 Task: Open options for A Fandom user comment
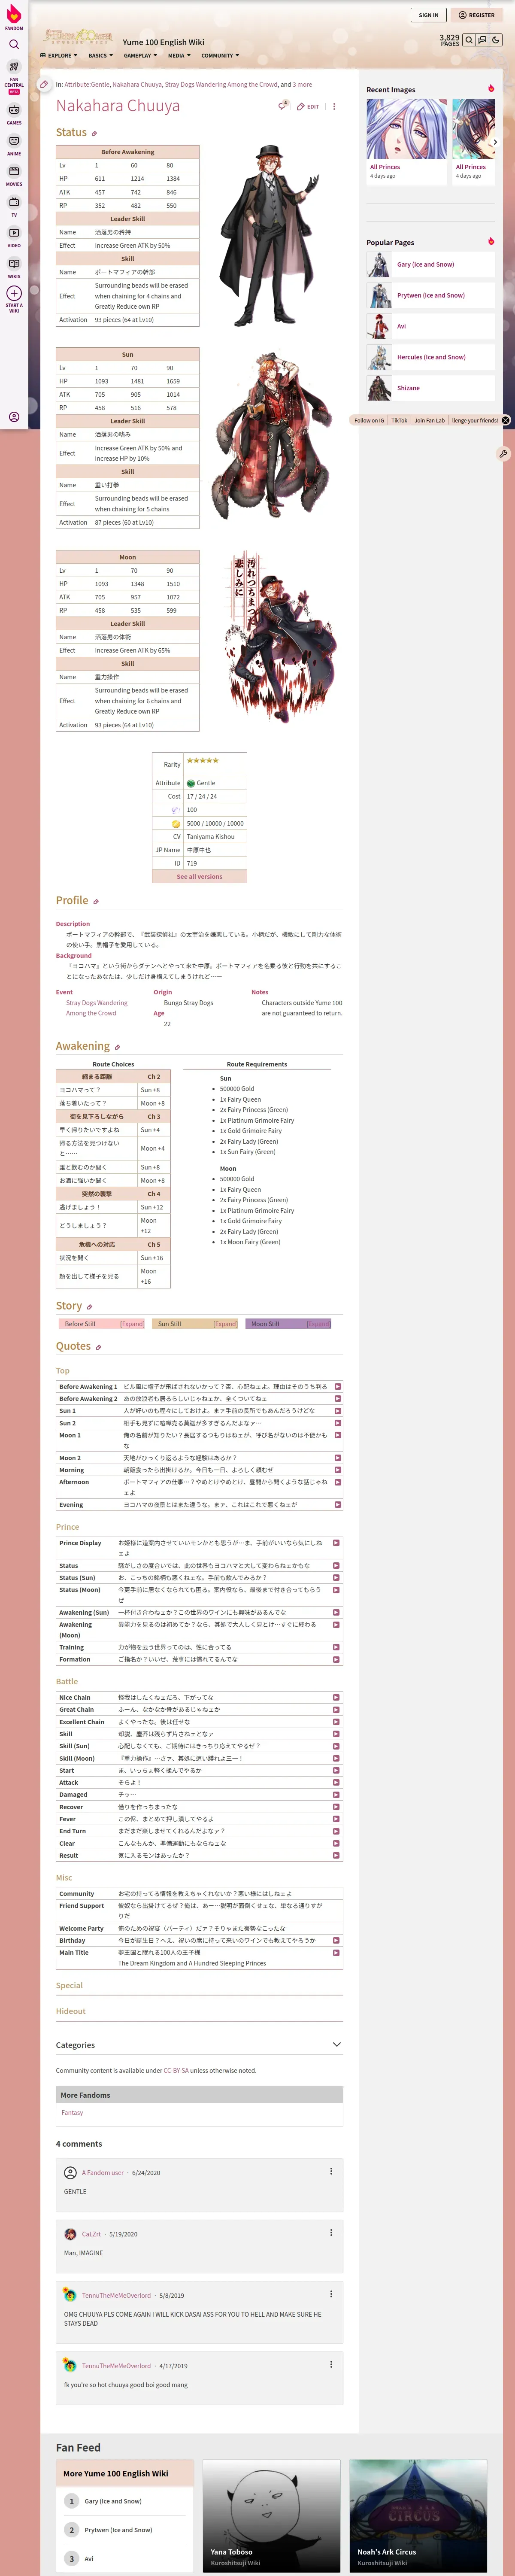(331, 2172)
